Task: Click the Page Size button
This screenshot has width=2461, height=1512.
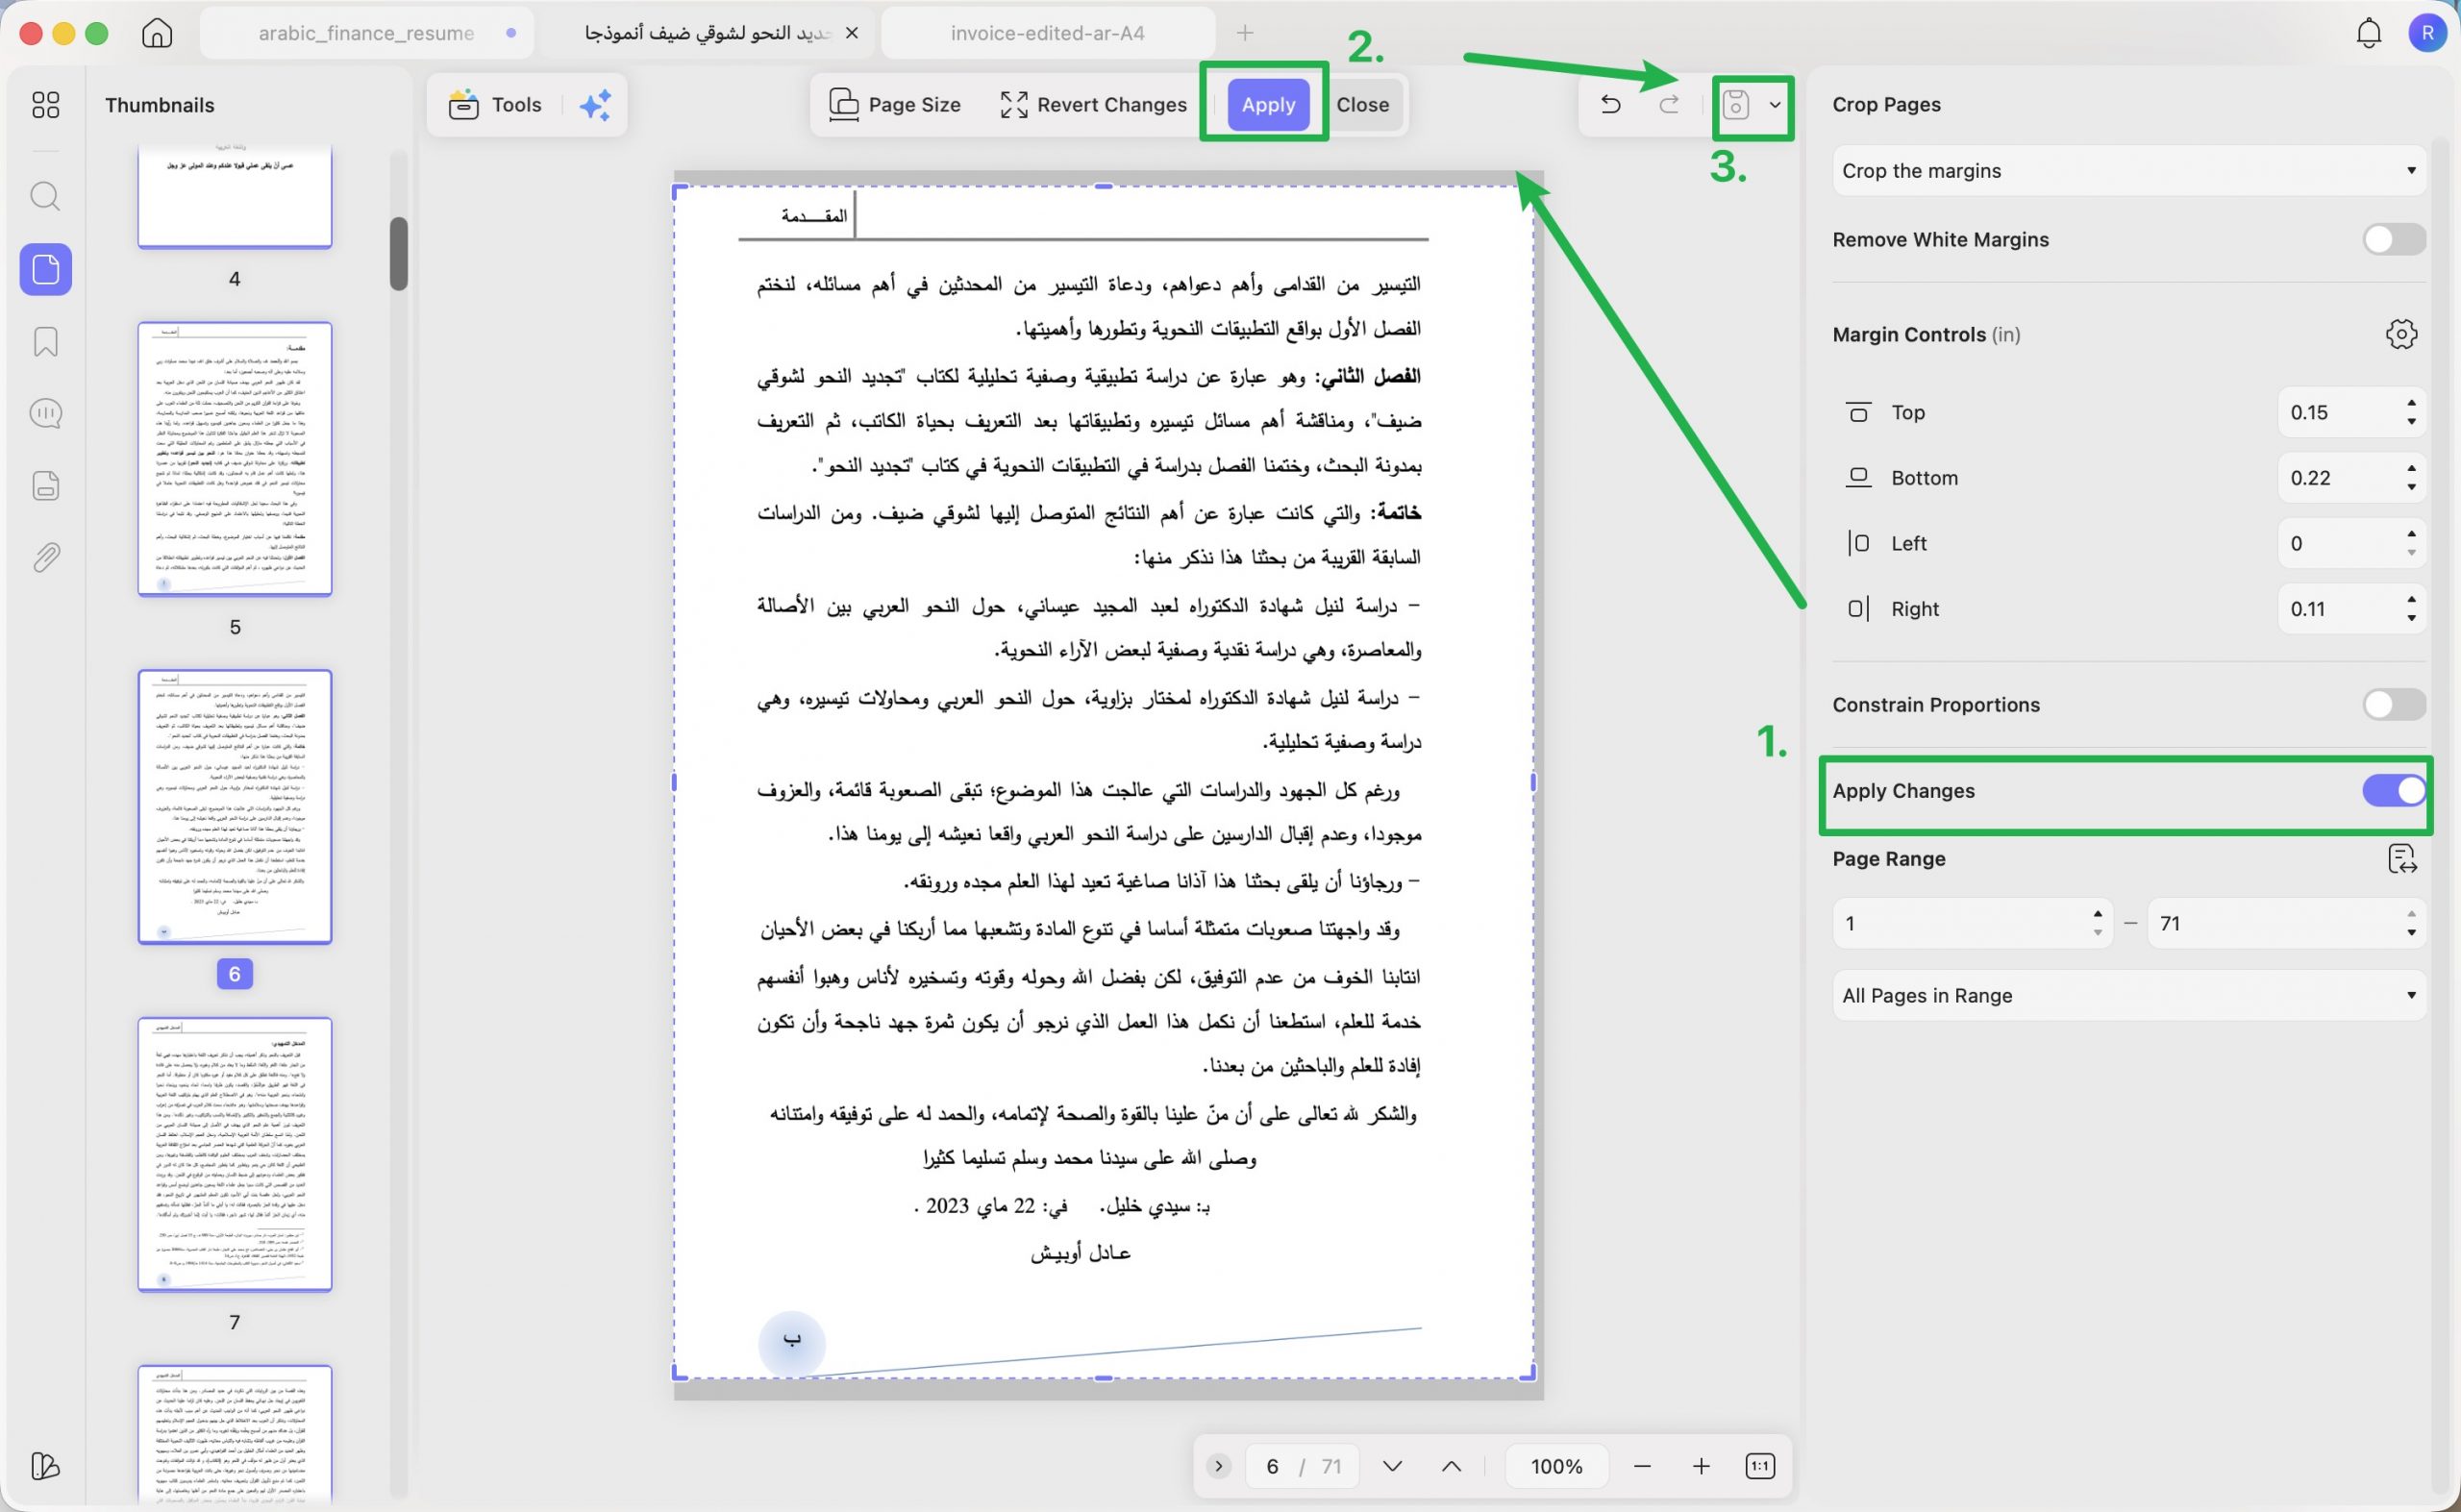Action: 895,105
